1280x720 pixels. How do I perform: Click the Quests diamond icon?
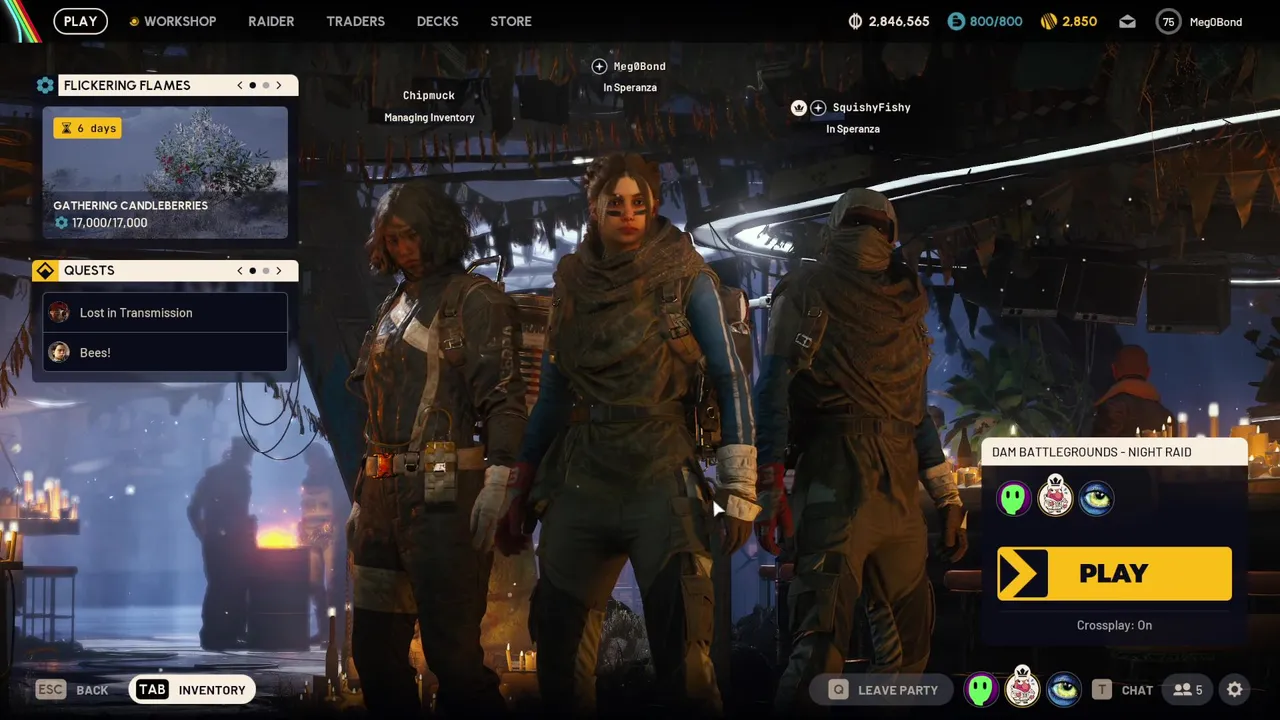[x=45, y=271]
